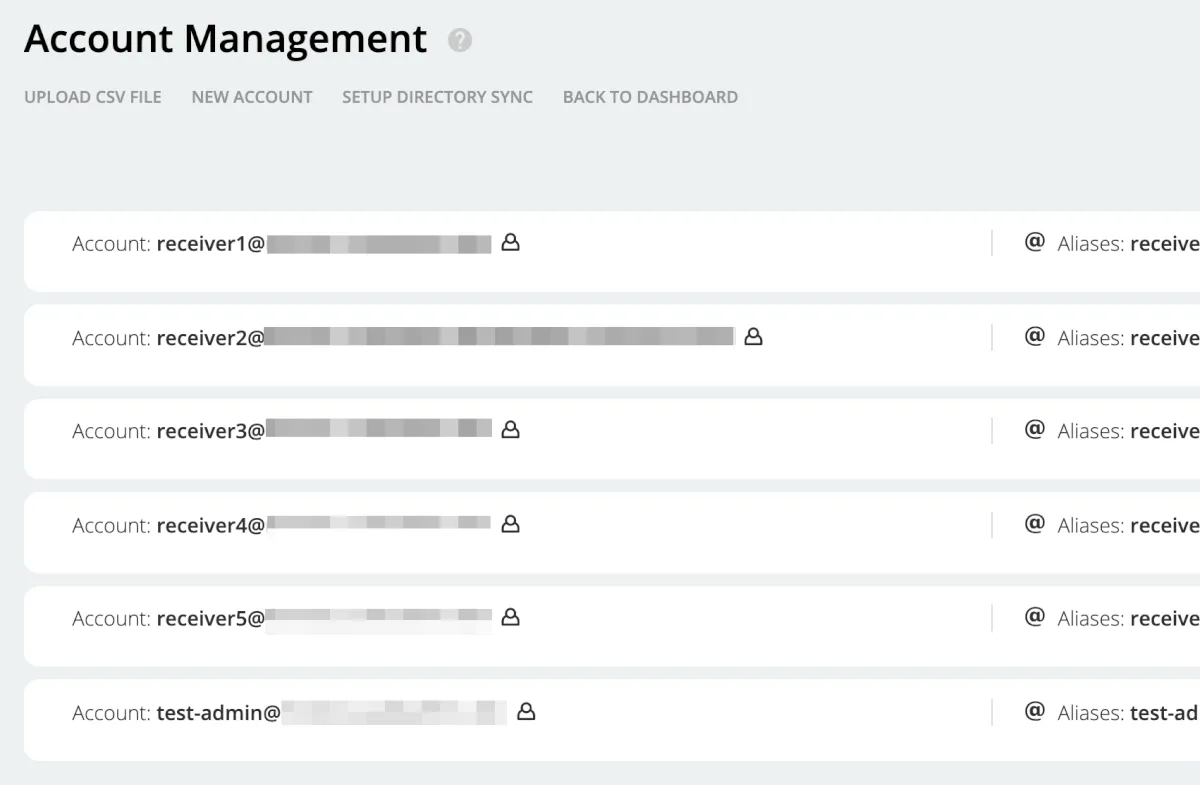Open Setup Directory Sync
The width and height of the screenshot is (1200, 785).
pos(437,97)
